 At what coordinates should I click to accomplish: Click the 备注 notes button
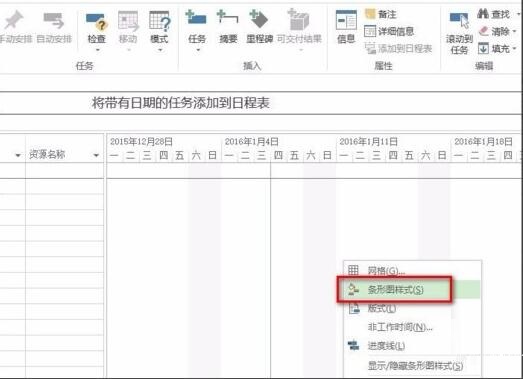pos(381,14)
